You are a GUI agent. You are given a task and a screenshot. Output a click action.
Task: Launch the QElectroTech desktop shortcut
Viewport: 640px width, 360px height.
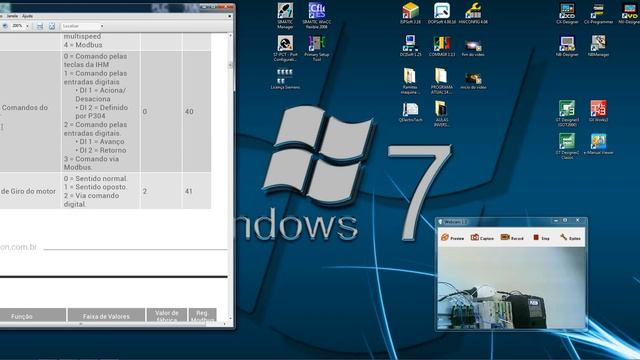click(410, 112)
